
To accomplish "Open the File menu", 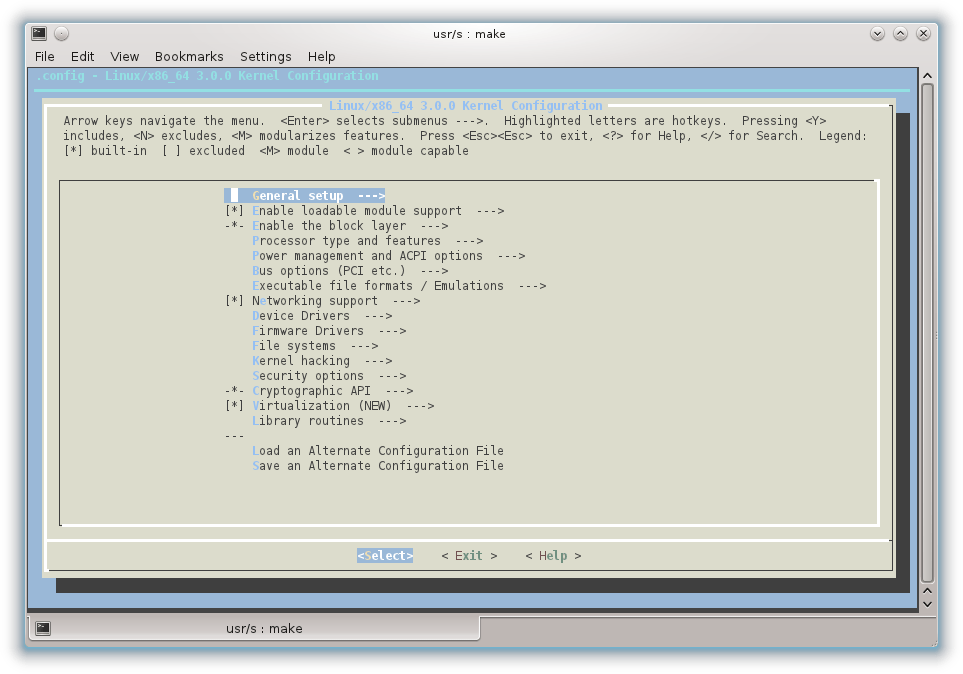I will [x=44, y=57].
